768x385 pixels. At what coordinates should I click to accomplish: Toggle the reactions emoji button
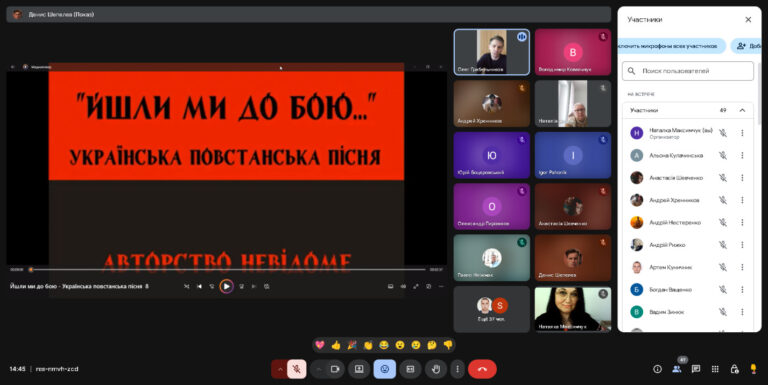click(384, 369)
